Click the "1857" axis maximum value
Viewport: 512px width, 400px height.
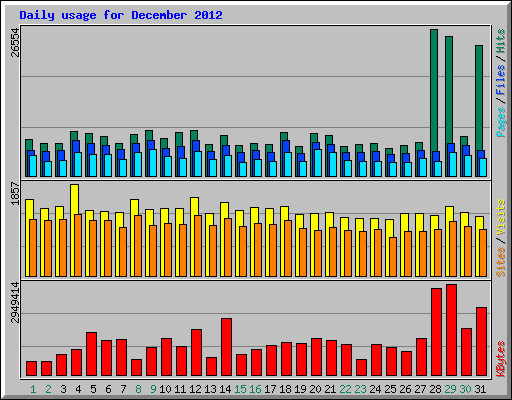click(x=15, y=193)
